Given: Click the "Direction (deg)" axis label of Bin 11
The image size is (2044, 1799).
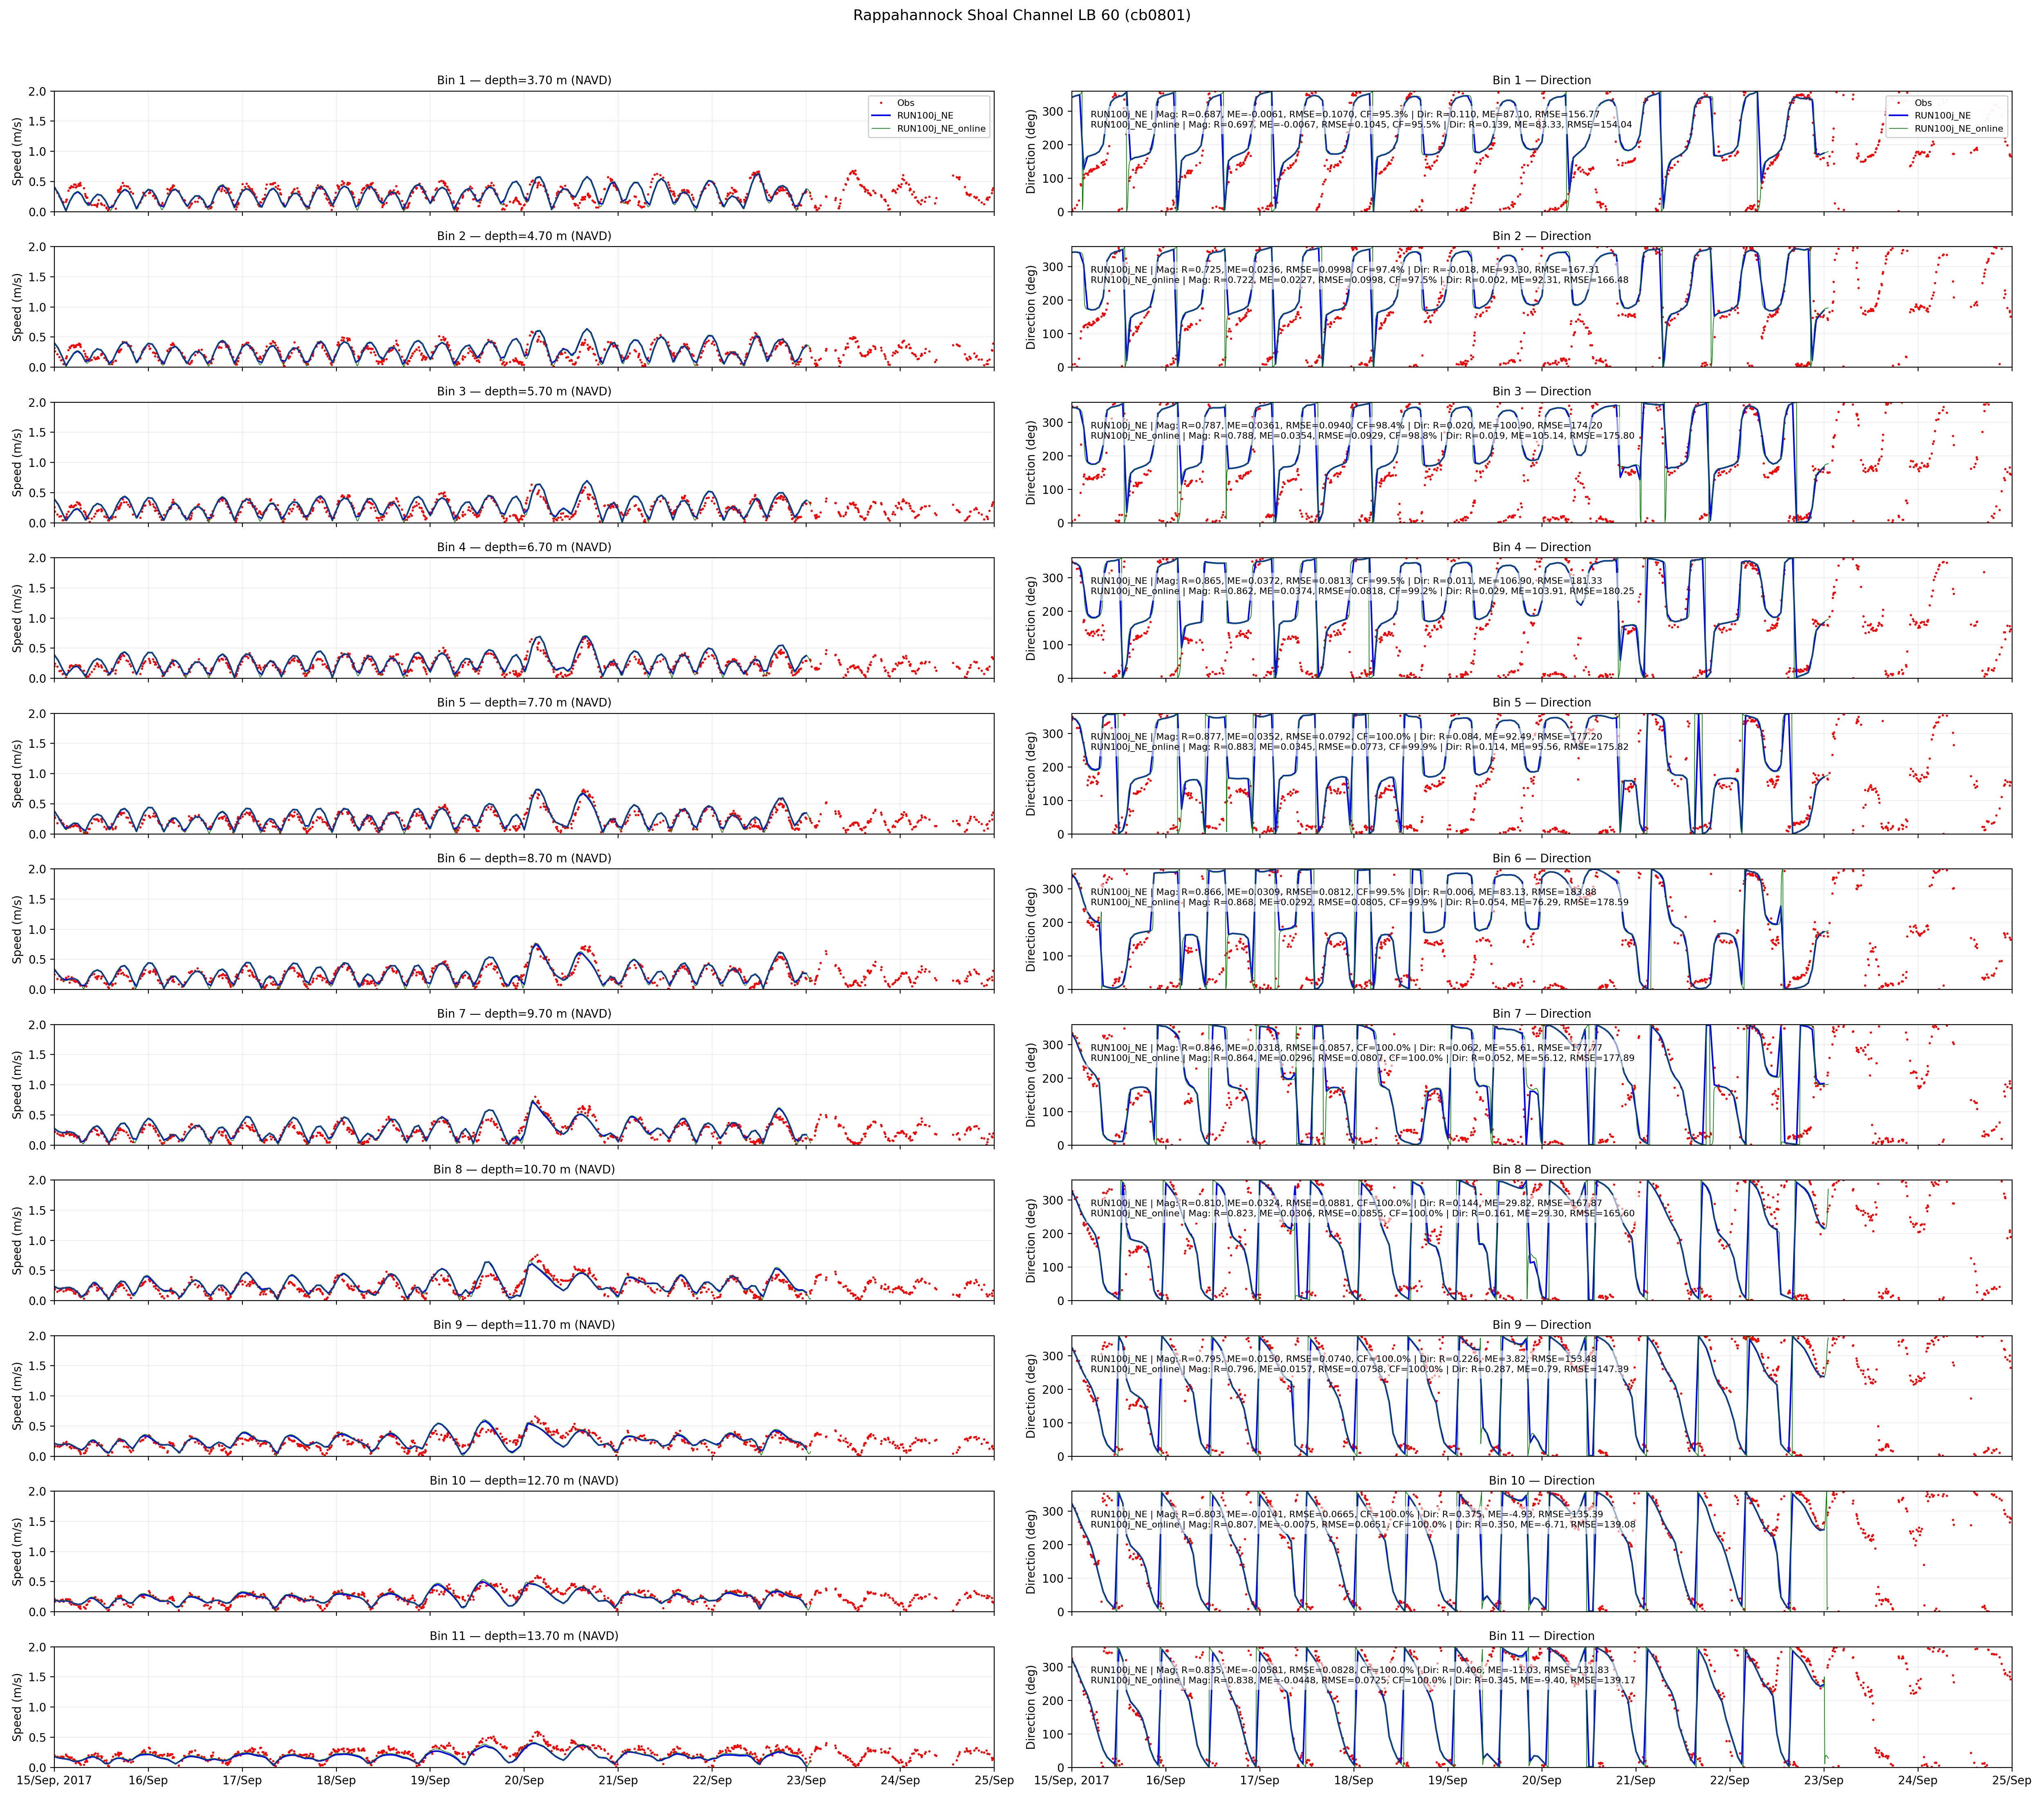Looking at the screenshot, I should 1031,1707.
